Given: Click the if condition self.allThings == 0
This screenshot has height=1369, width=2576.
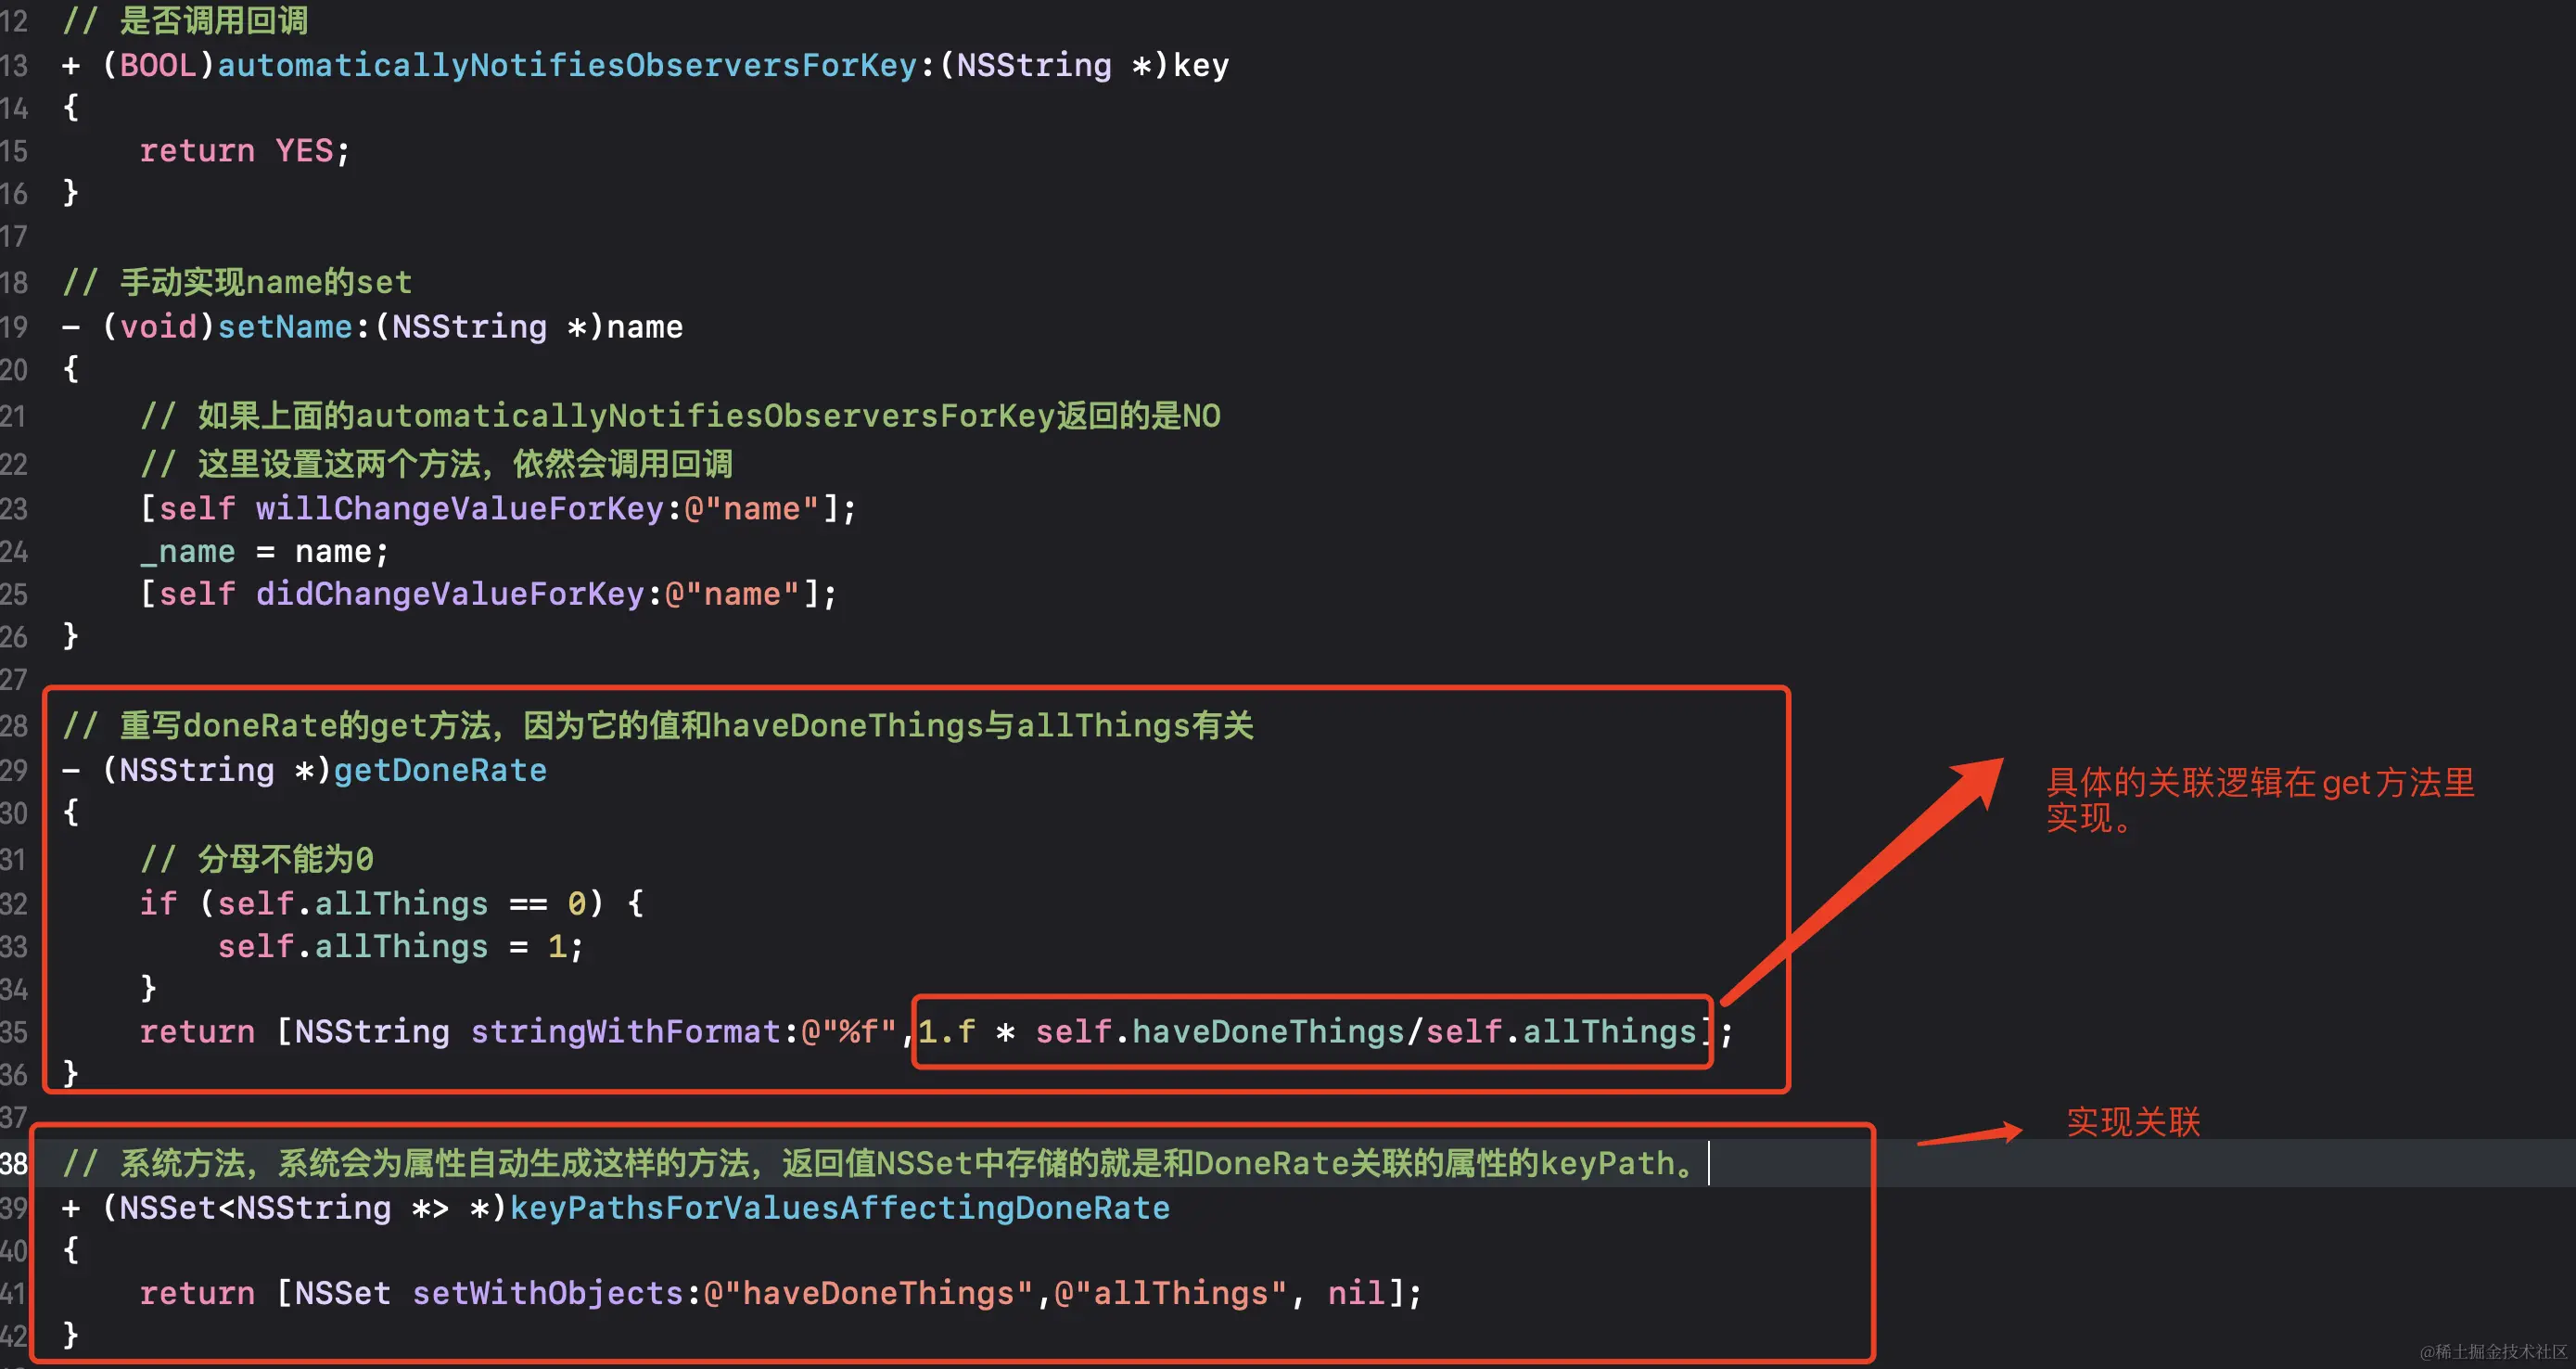Looking at the screenshot, I should (402, 904).
